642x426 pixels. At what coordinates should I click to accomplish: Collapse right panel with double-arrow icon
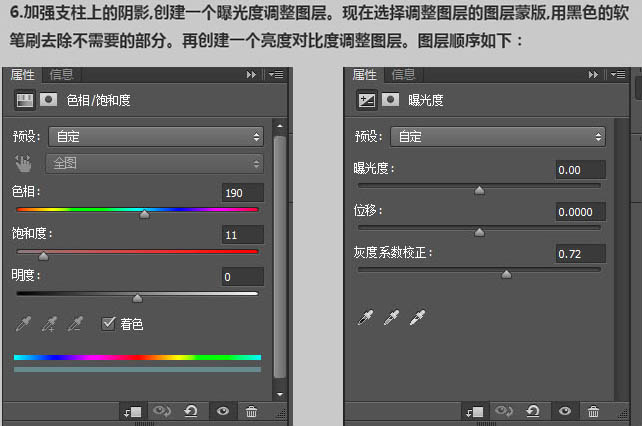coord(593,75)
